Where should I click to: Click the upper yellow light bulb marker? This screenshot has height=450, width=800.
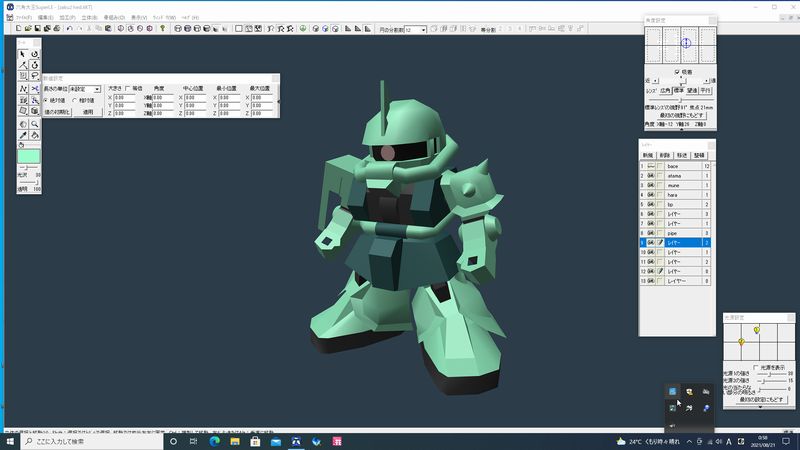757,331
